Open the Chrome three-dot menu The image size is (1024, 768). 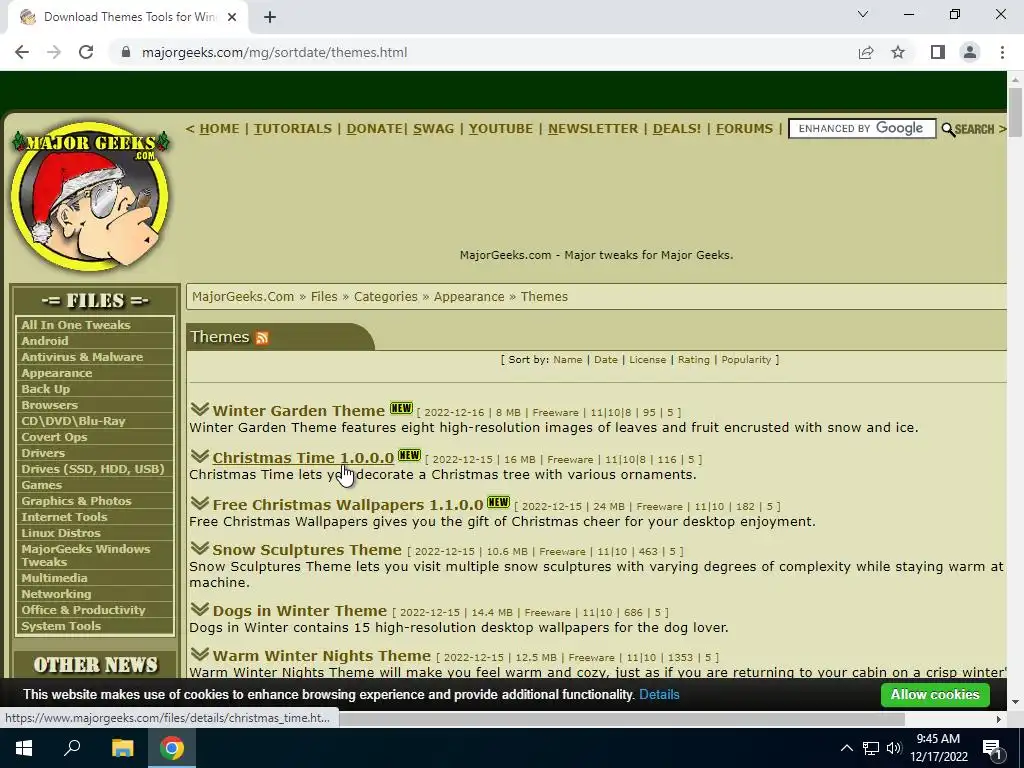pos(1002,52)
